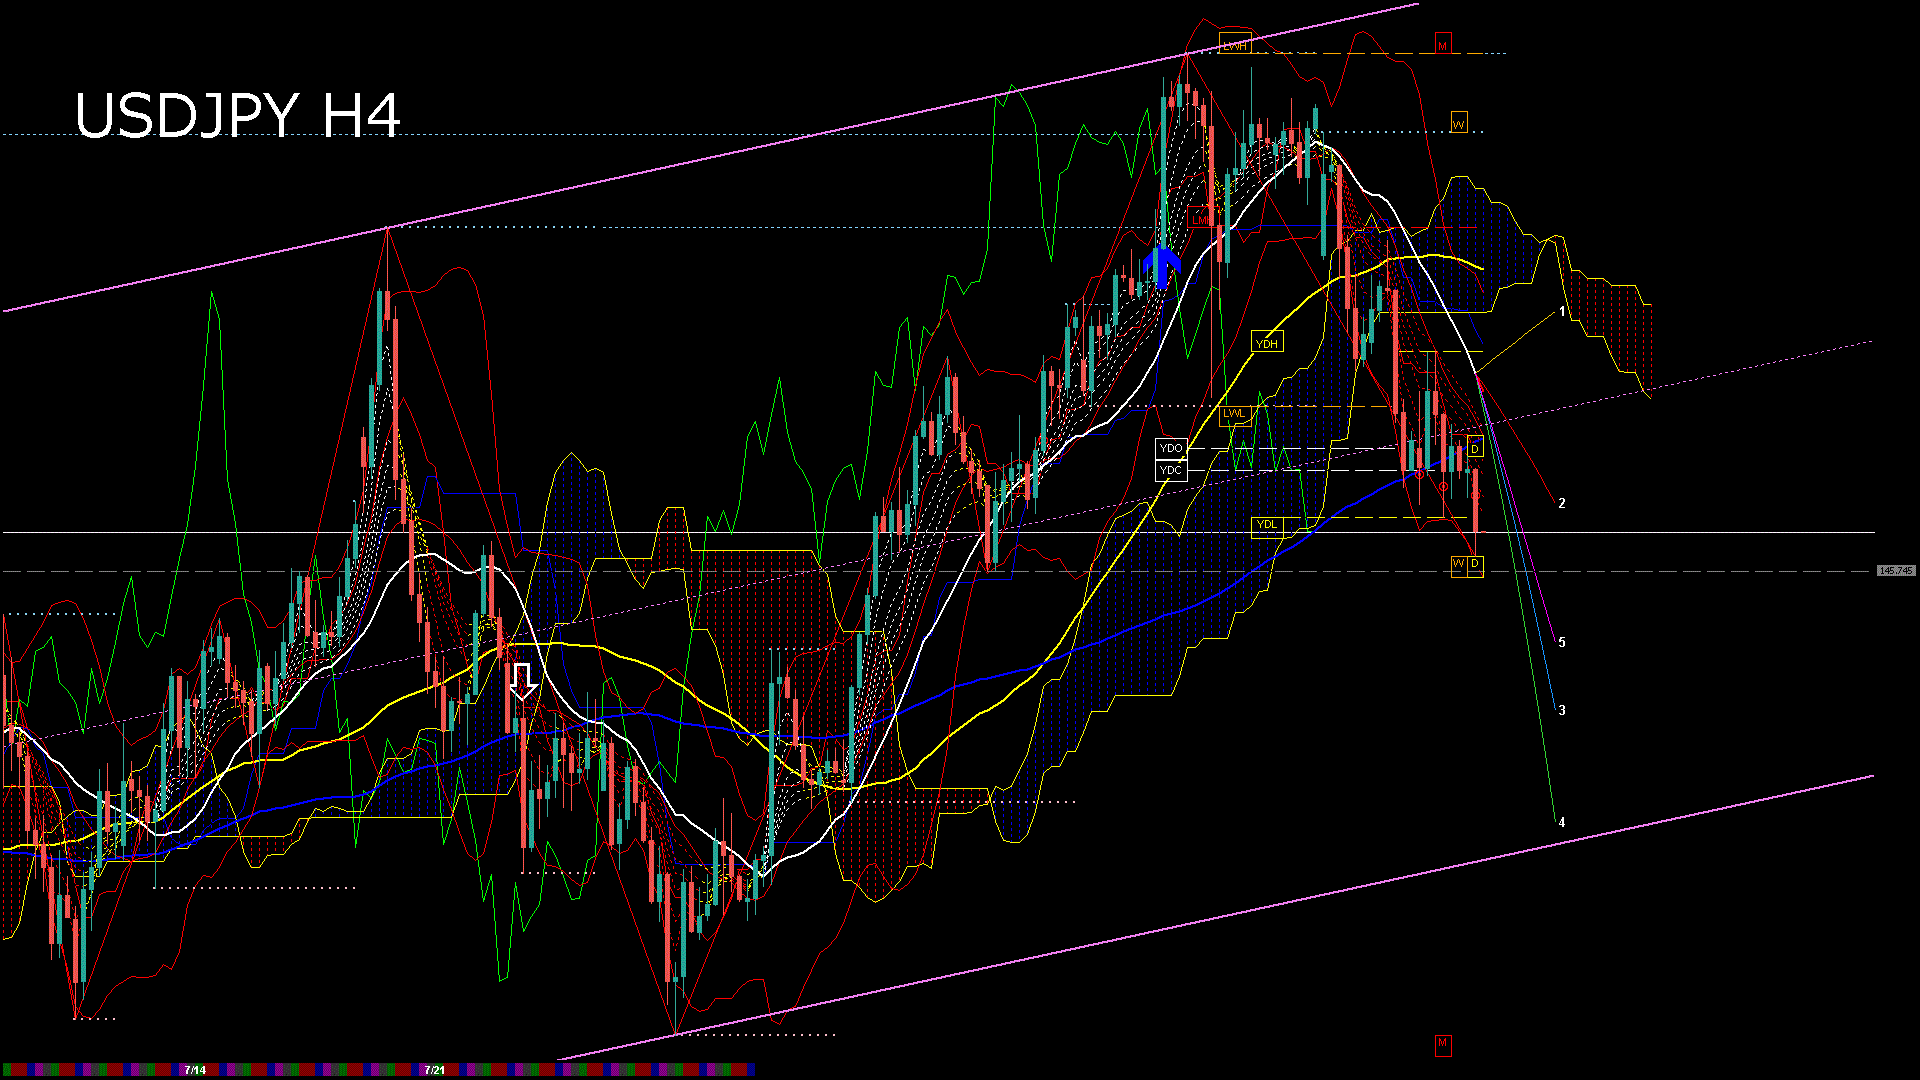Click the blue up arrow signal marker

[1162, 267]
